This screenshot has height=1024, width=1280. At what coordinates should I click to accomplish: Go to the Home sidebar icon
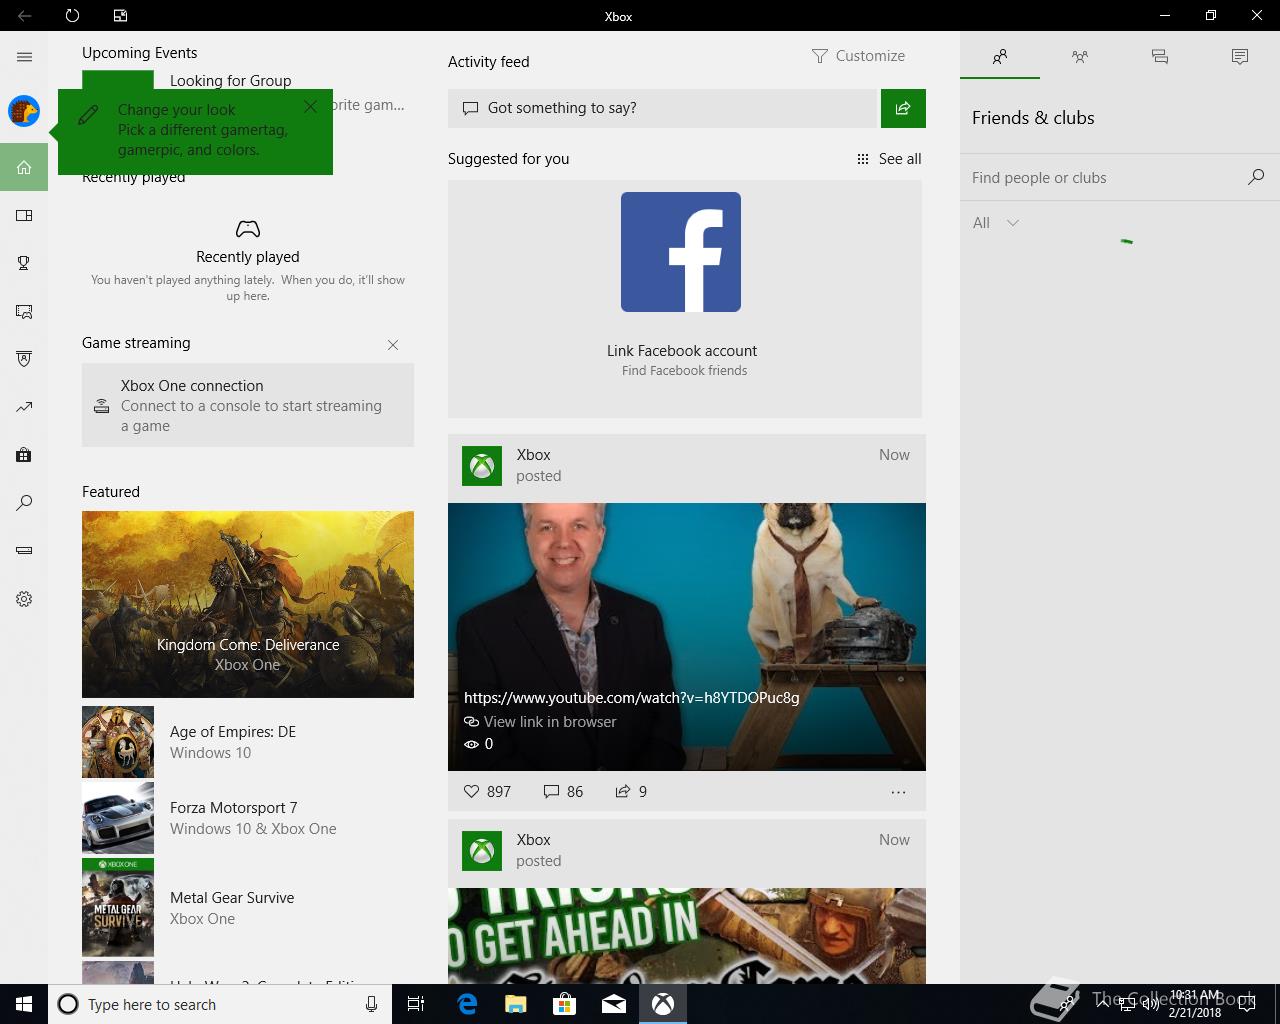tap(24, 167)
